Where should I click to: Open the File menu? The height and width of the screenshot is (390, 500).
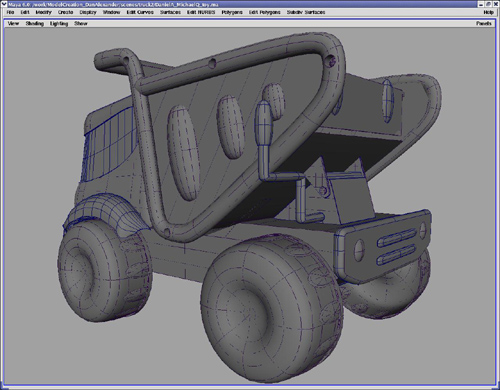point(10,12)
